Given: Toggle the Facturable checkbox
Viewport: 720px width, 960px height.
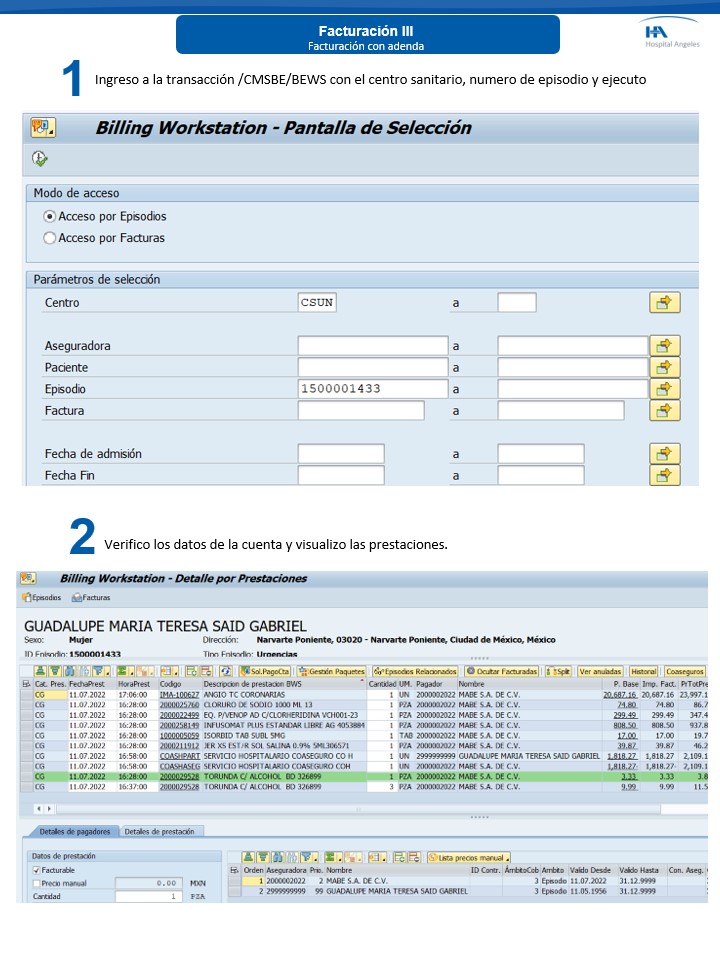Looking at the screenshot, I should pyautogui.click(x=37, y=870).
